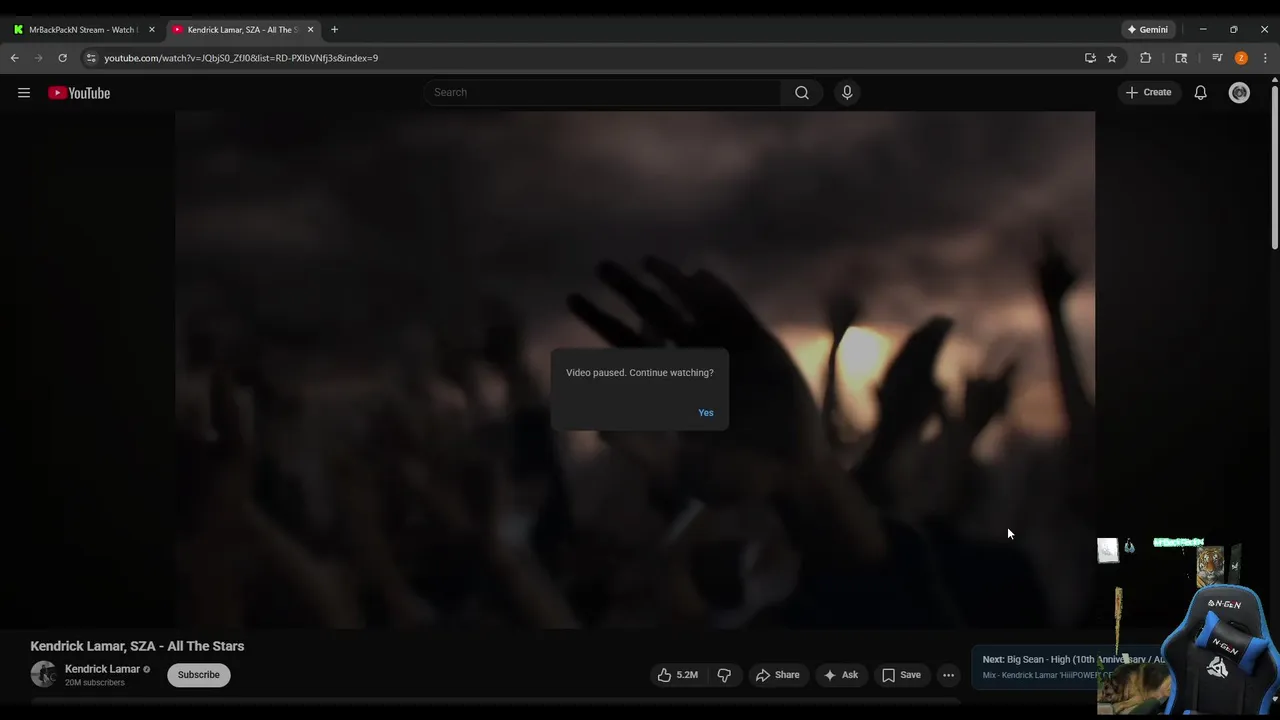The height and width of the screenshot is (720, 1280).
Task: Open Chrome three-dot menu
Action: click(1265, 58)
